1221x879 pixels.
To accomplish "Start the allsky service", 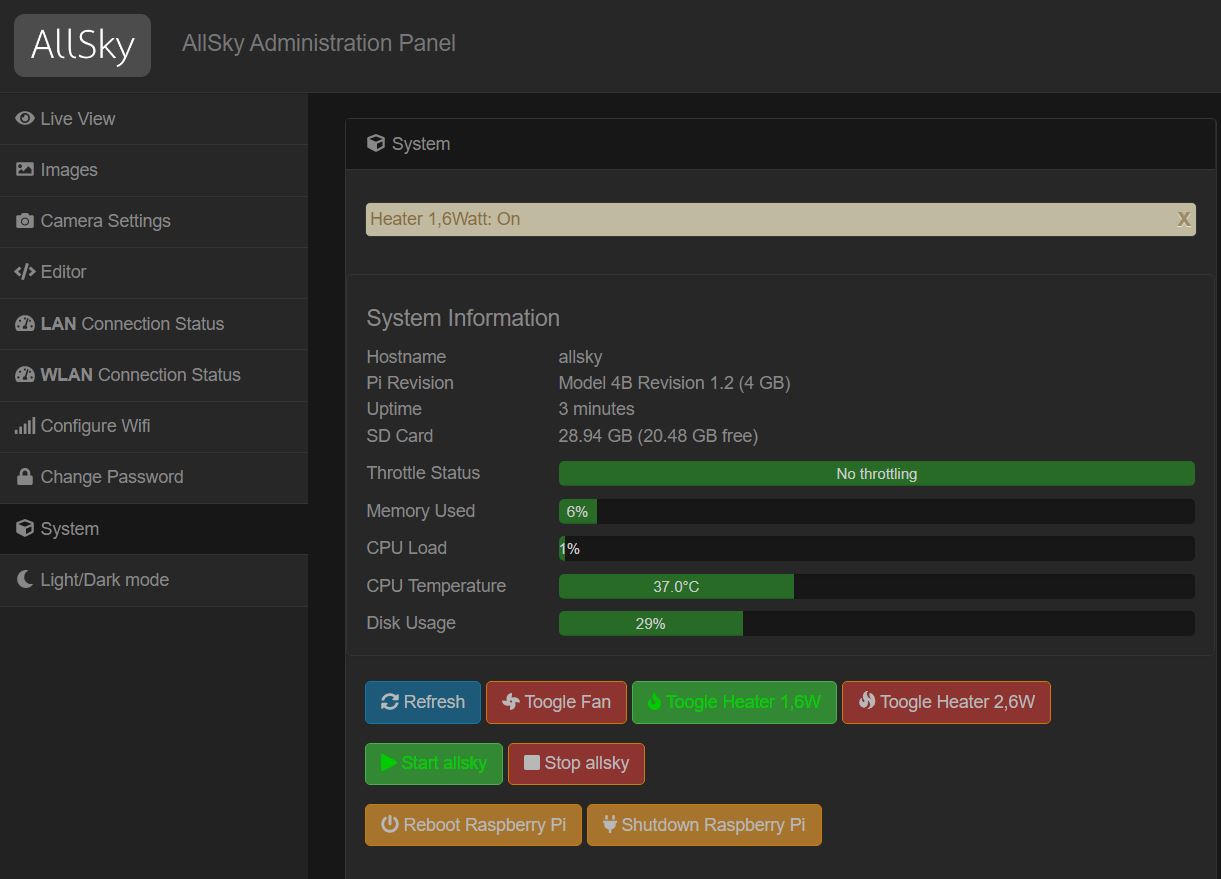I will [434, 764].
